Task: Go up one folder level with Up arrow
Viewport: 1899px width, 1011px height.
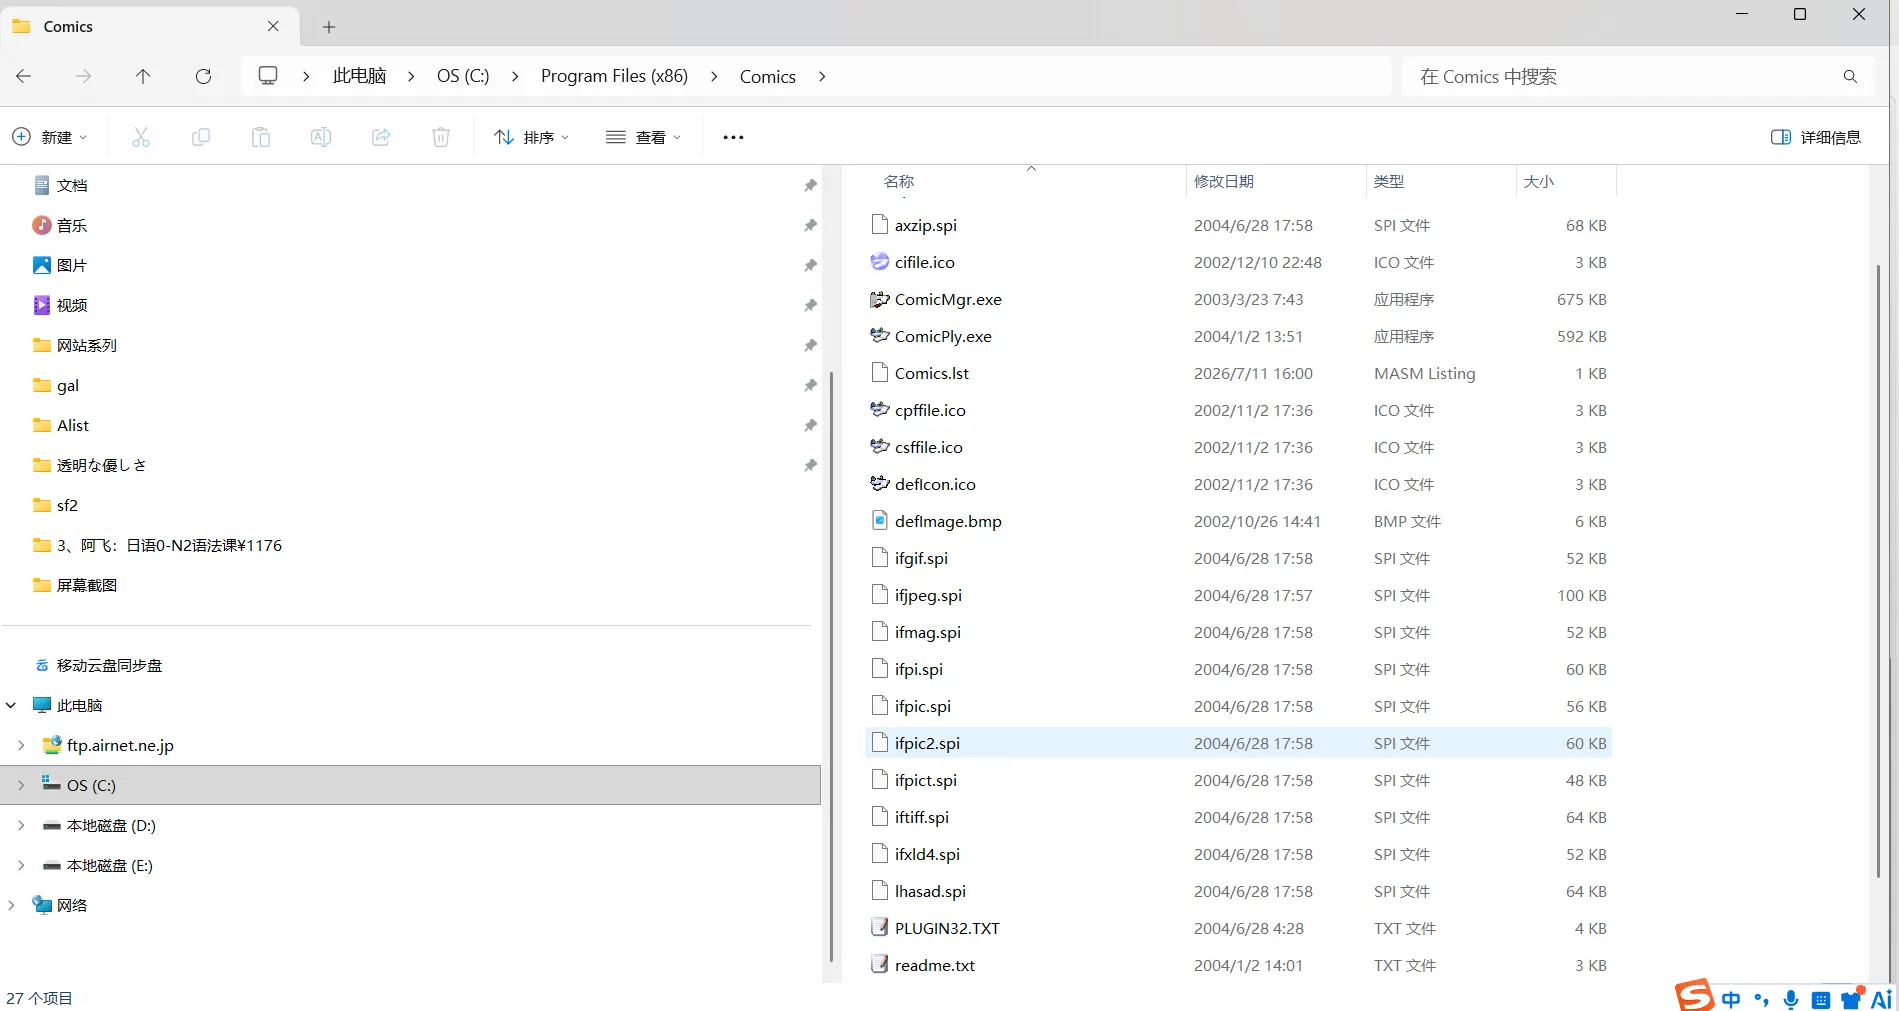Action: (143, 76)
